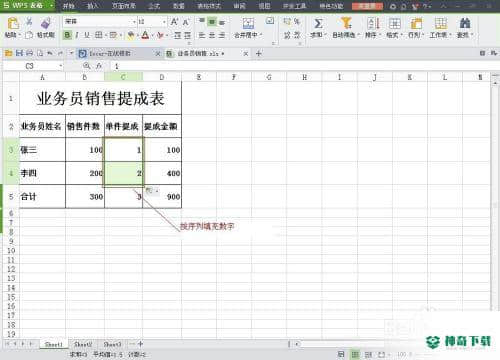
Task: Click the Find binoculars icon
Action: [465, 23]
